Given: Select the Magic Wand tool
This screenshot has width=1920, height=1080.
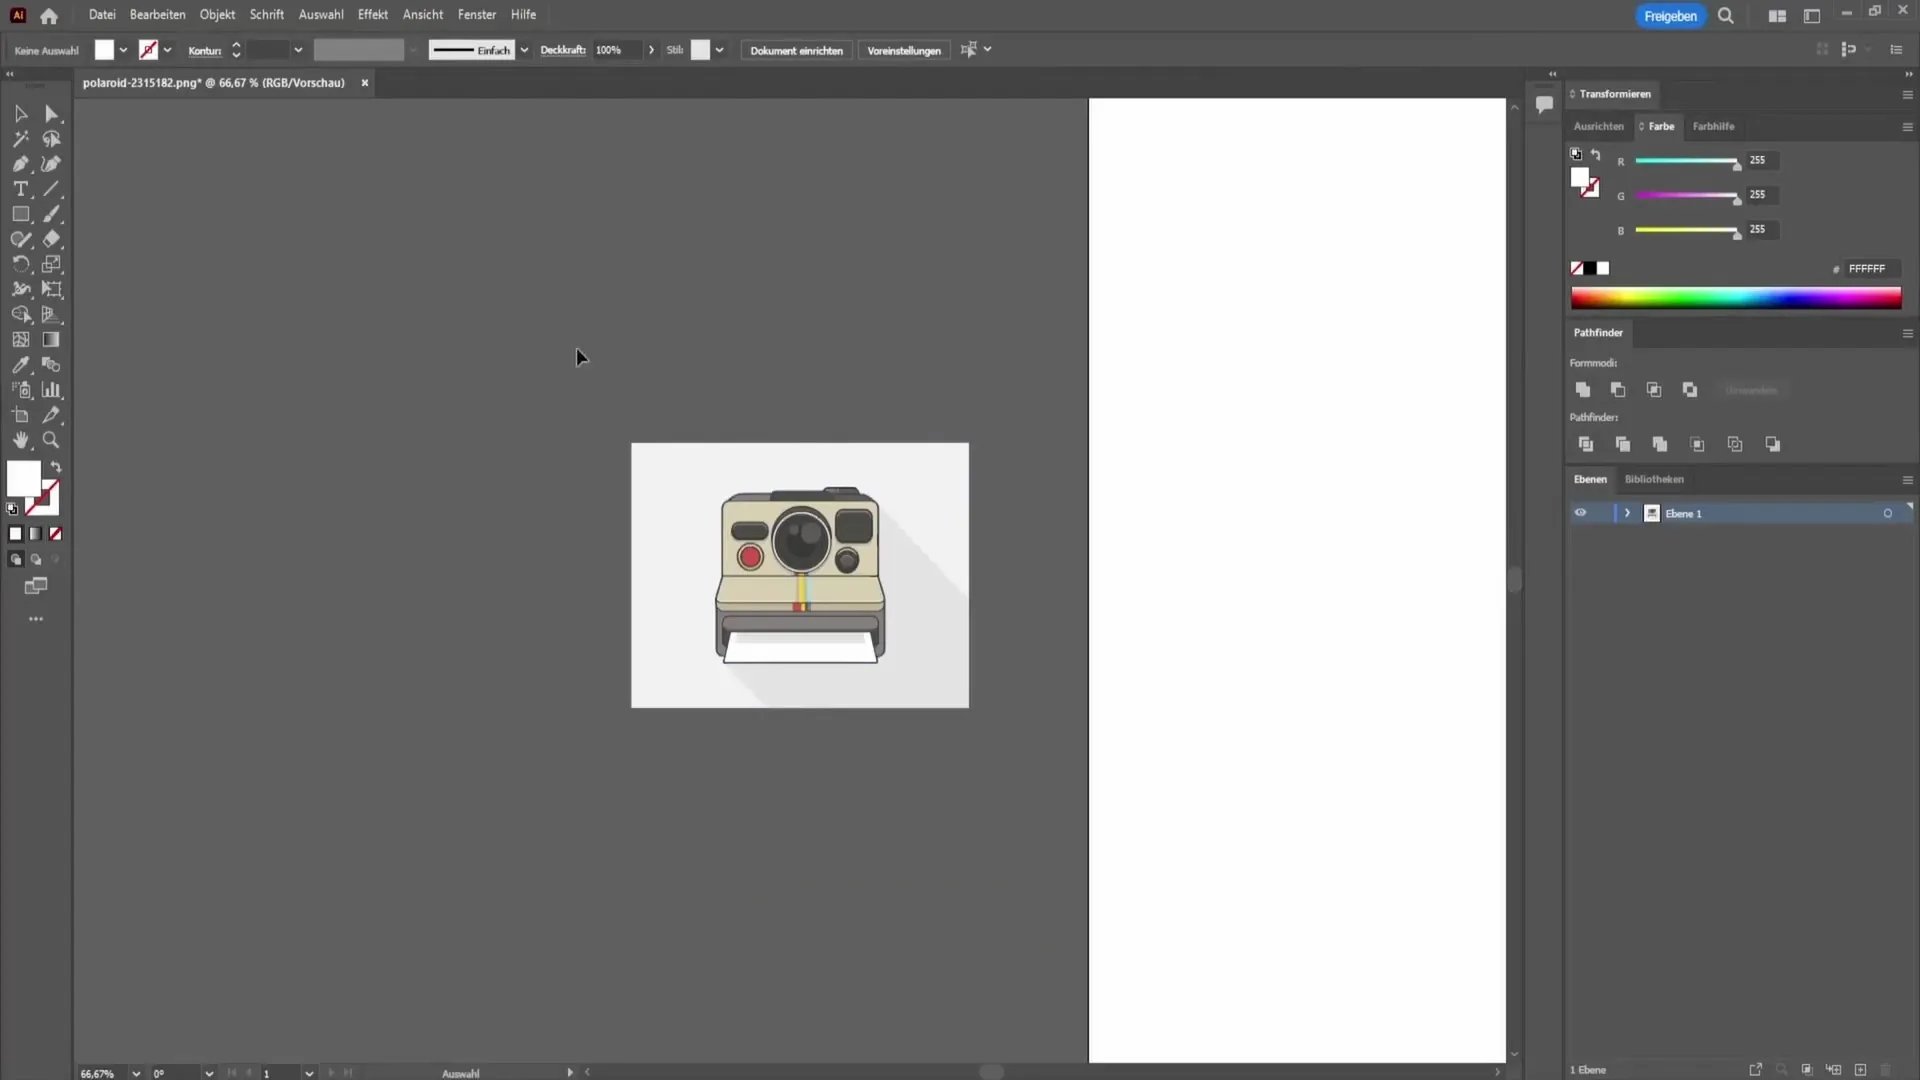Looking at the screenshot, I should coord(20,139).
